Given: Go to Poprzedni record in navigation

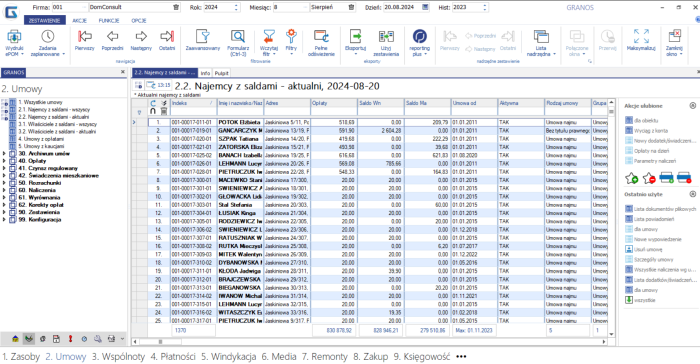Looking at the screenshot, I should point(112,40).
